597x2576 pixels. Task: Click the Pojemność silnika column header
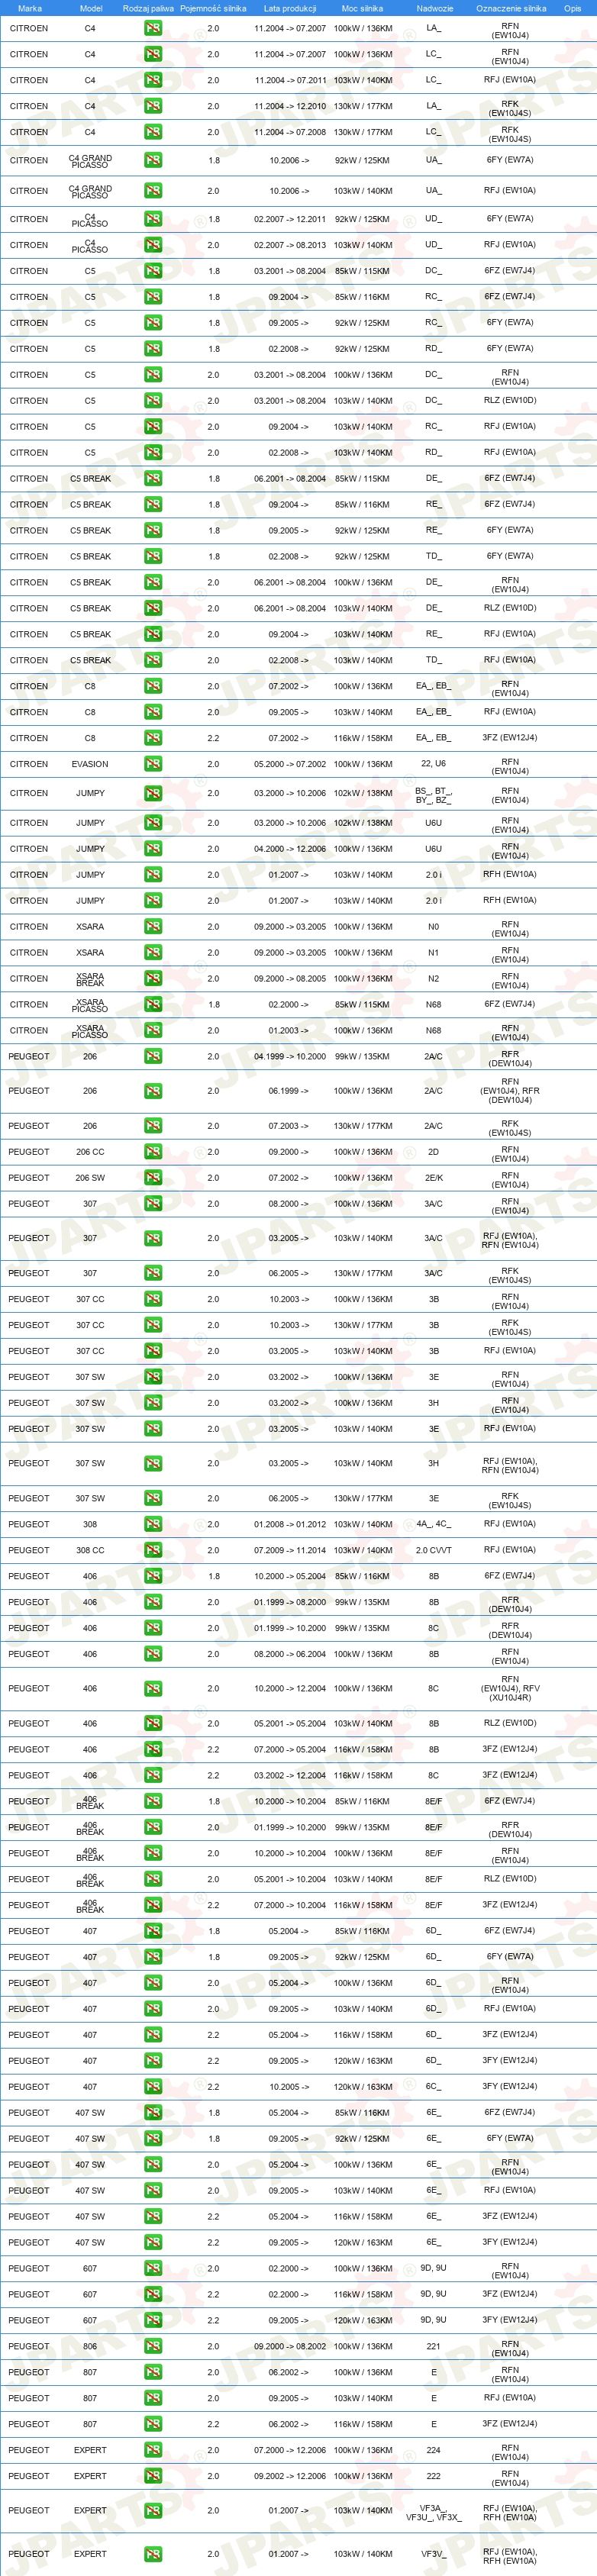(213, 8)
